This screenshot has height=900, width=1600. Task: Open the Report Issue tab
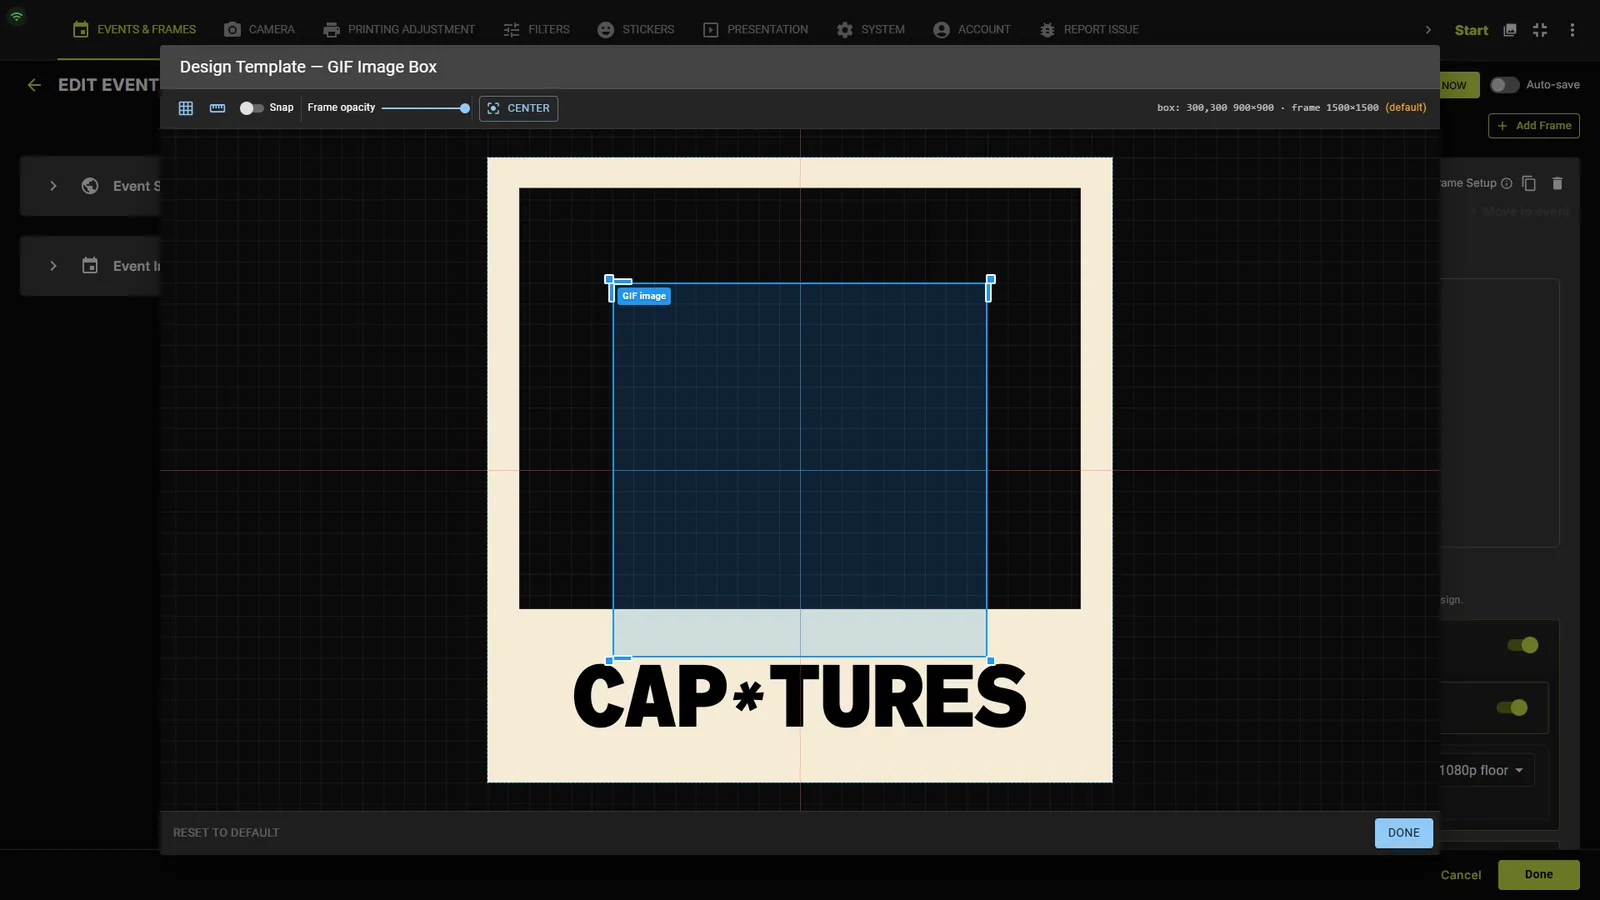click(x=1088, y=30)
